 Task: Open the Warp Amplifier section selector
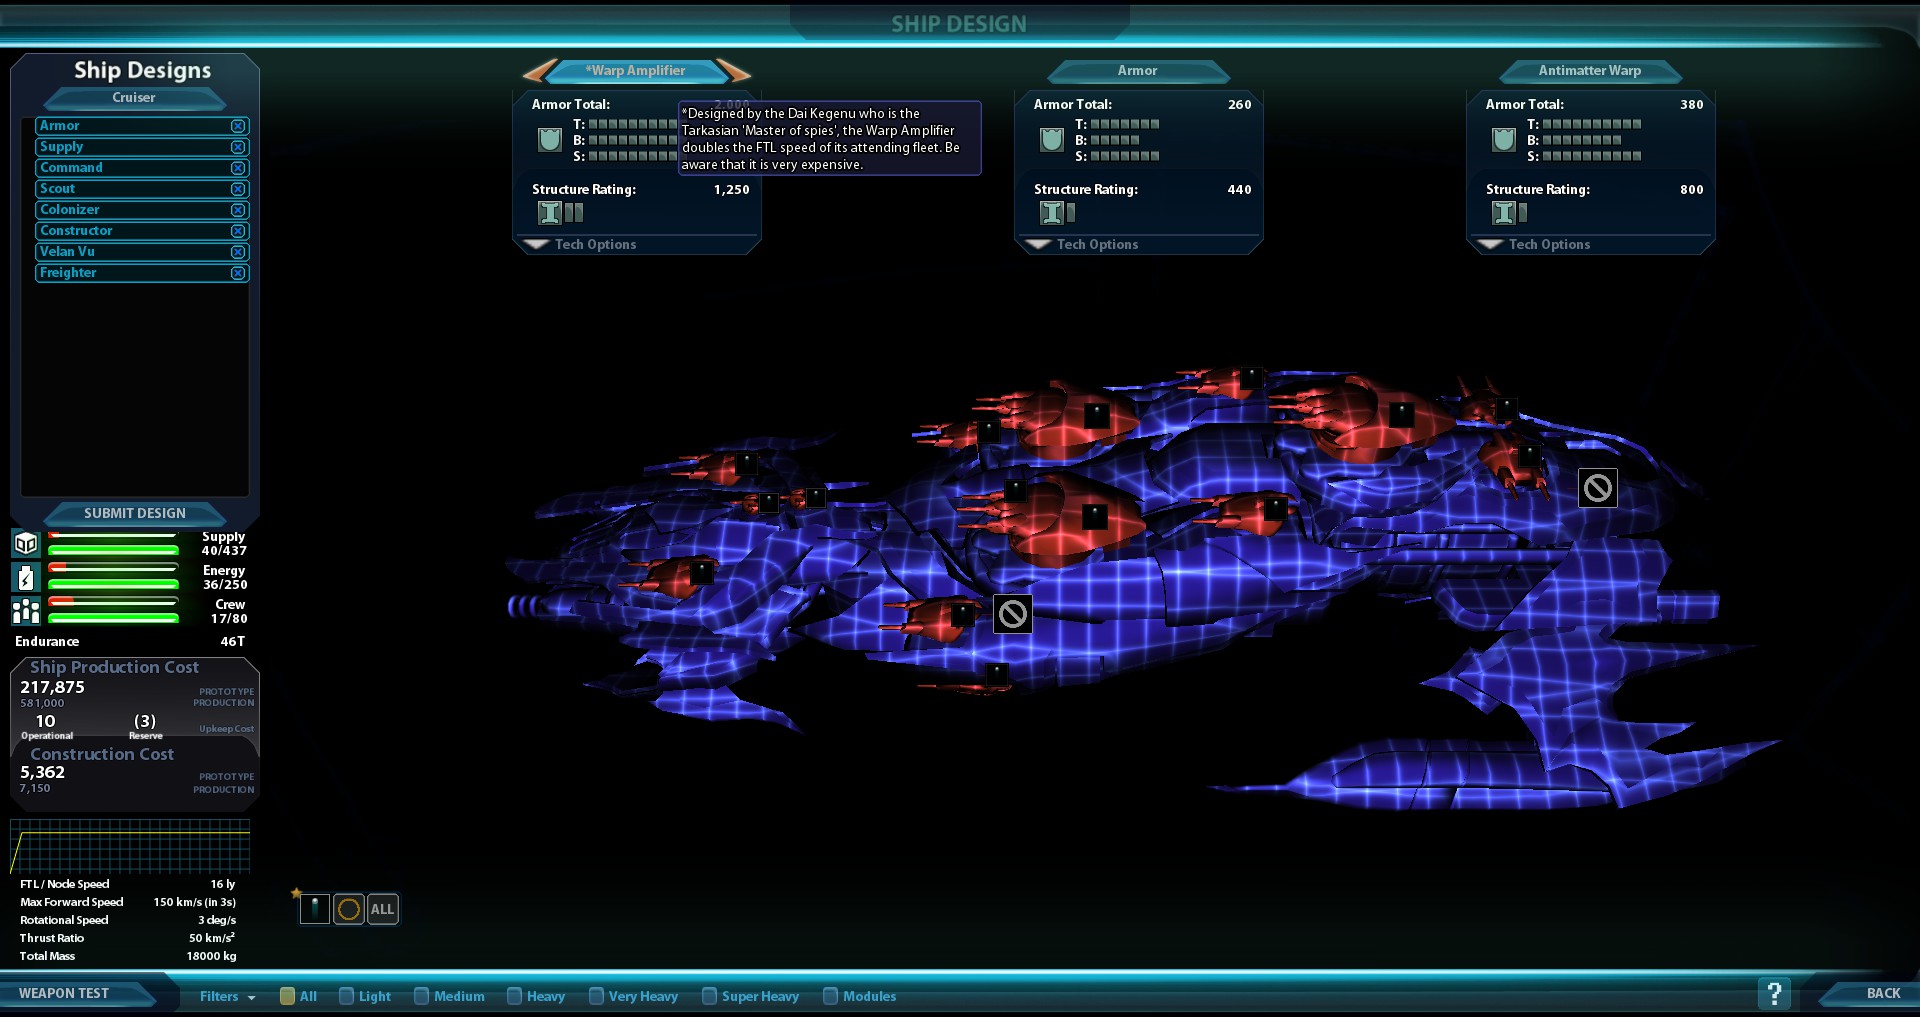point(636,71)
